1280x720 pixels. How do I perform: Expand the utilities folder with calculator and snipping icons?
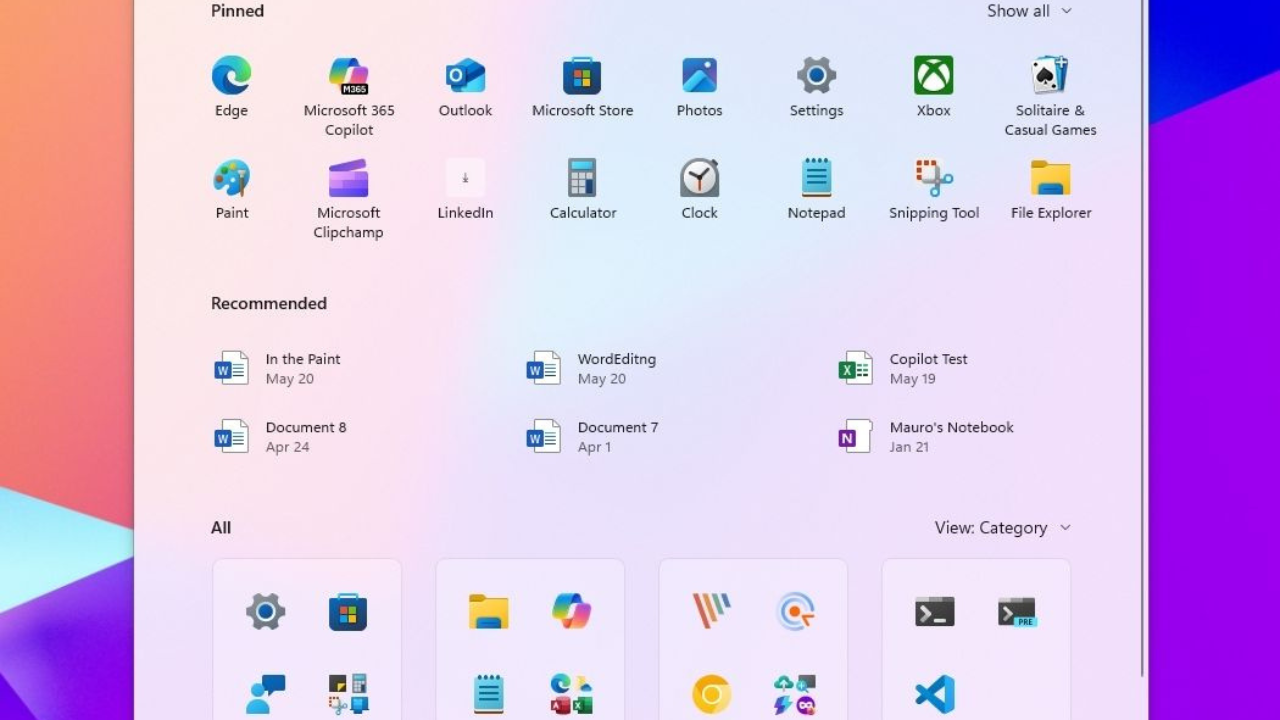tap(348, 694)
